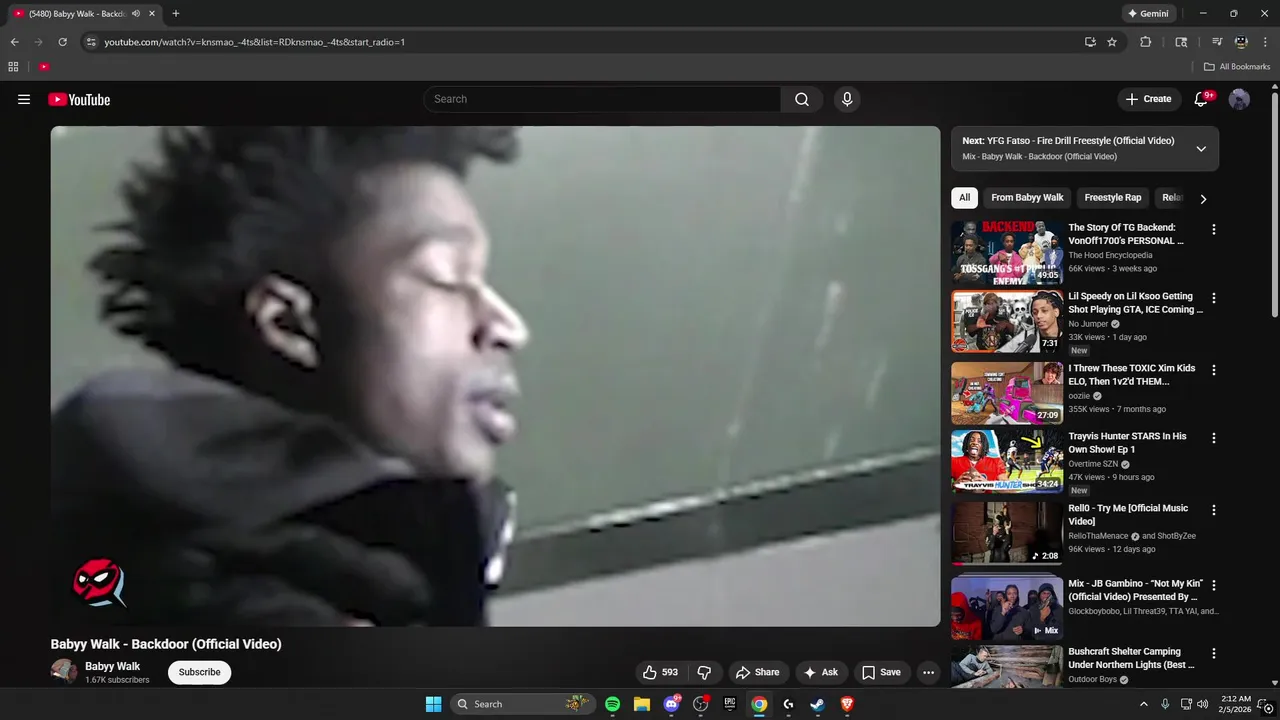Open Chrome three-dot menu
This screenshot has height=720, width=1280.
1265,42
